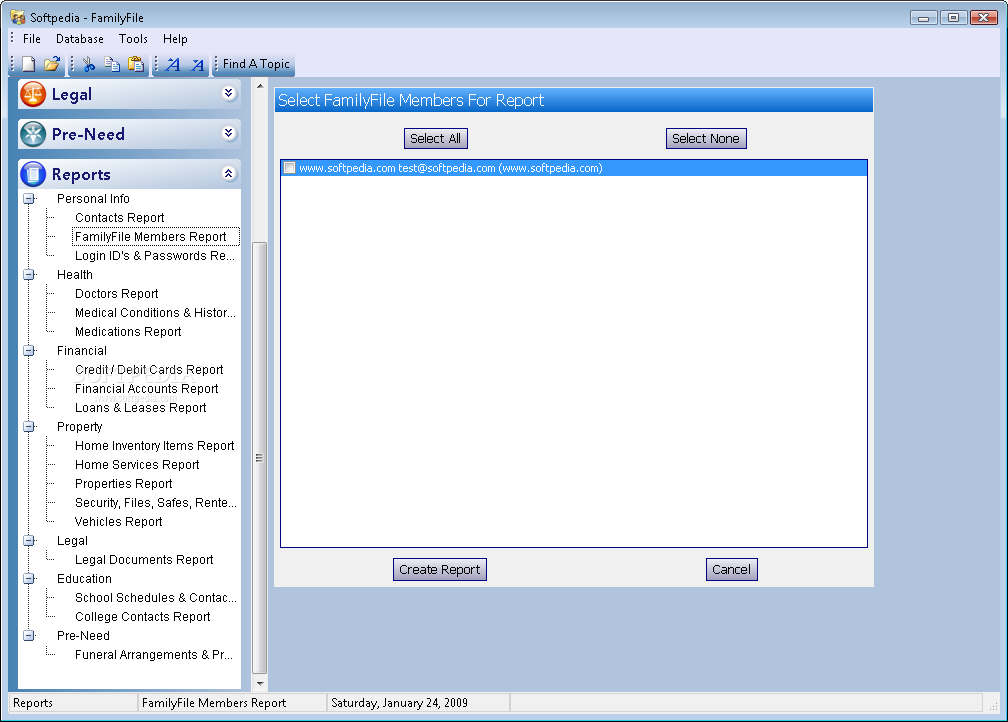1008x722 pixels.
Task: Click the smaller font size A icon
Action: point(197,65)
